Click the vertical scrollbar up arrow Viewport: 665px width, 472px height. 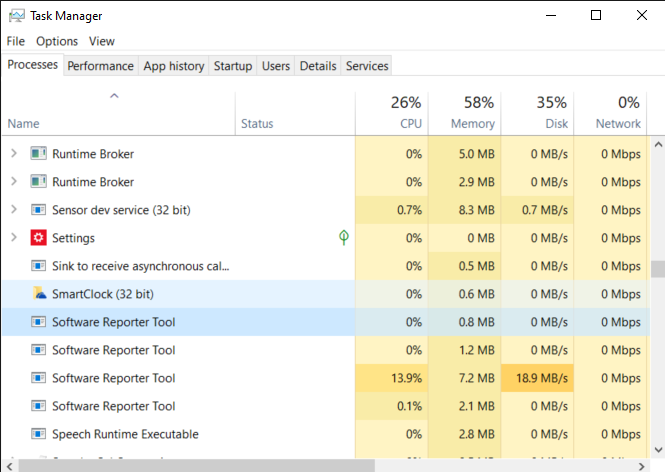pos(658,145)
